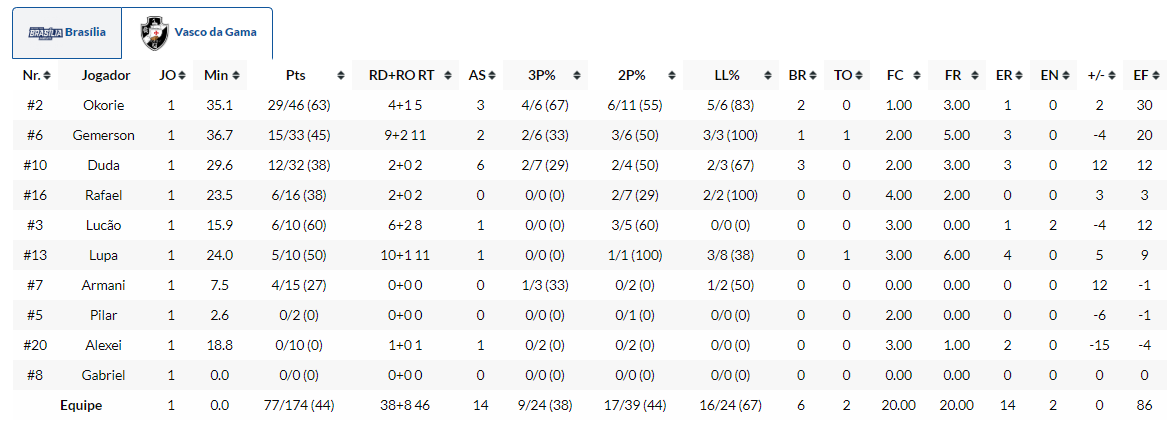The width and height of the screenshot is (1175, 426).
Task: Click the Brasília team logo
Action: coord(45,32)
